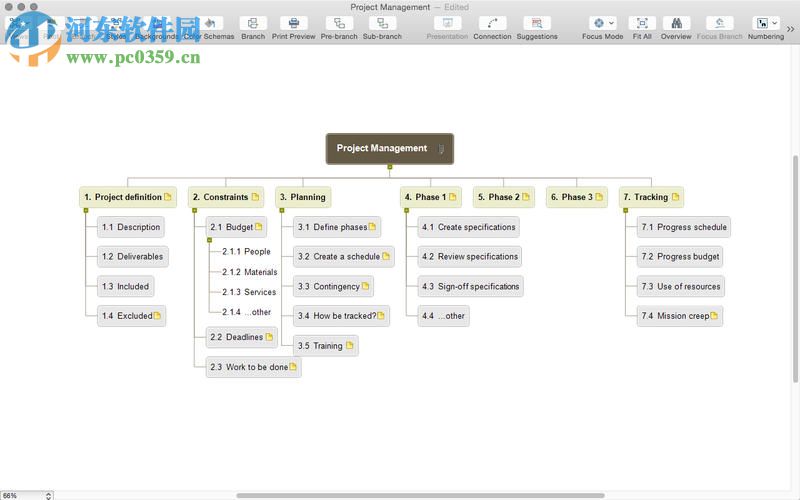Image resolution: width=800 pixels, height=500 pixels.
Task: Open the Focus Mode dropdown arrow
Action: tap(611, 23)
